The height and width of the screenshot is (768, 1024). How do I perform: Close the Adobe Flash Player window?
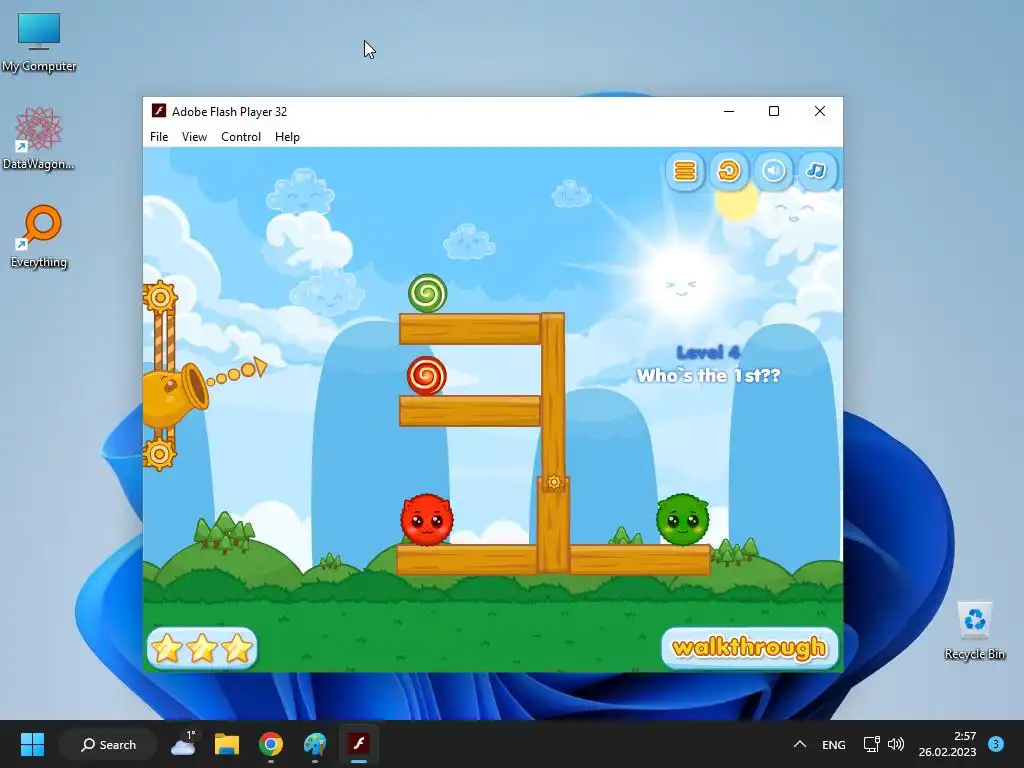[x=820, y=111]
